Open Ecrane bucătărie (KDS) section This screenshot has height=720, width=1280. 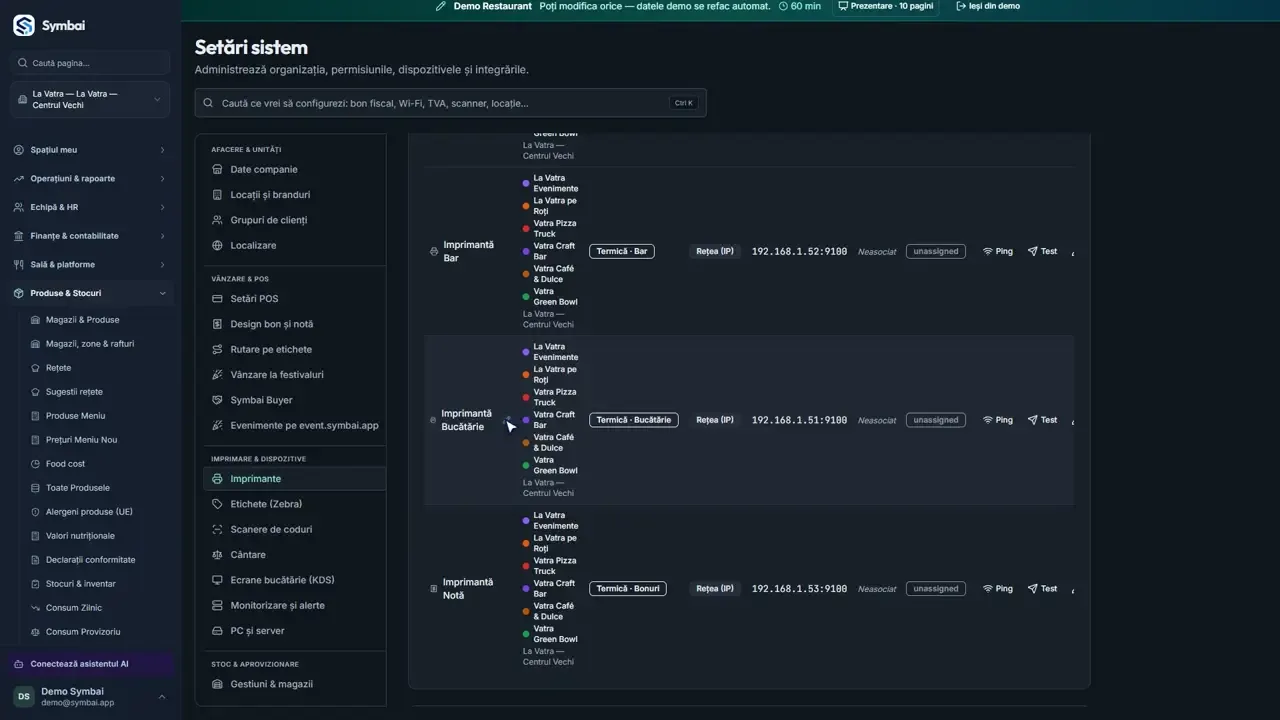click(295, 580)
